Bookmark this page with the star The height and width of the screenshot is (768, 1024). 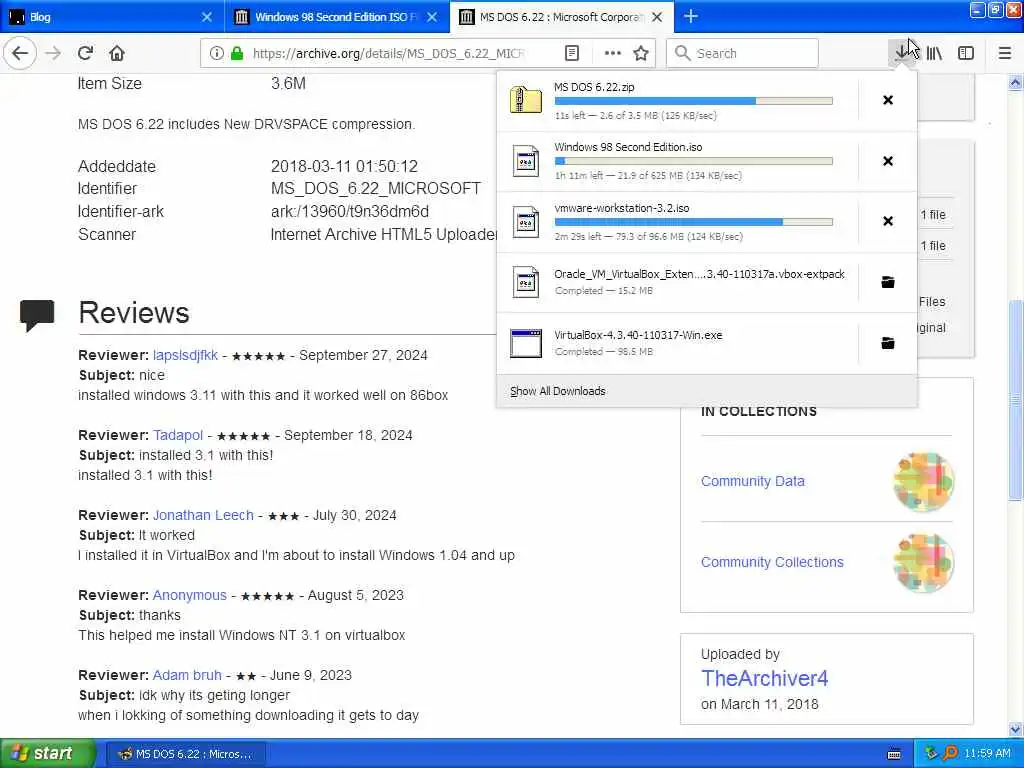(641, 53)
